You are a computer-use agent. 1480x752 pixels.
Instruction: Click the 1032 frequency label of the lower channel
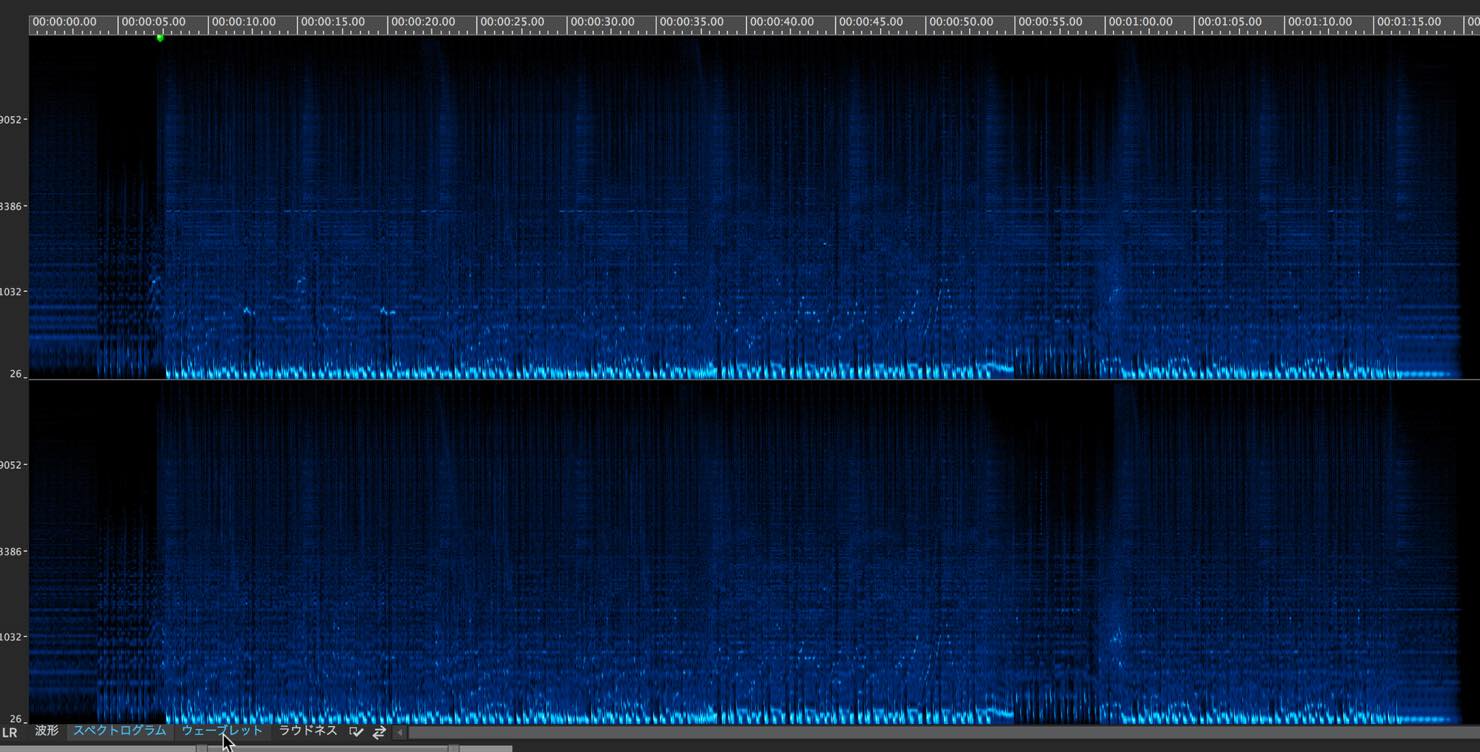(12, 637)
